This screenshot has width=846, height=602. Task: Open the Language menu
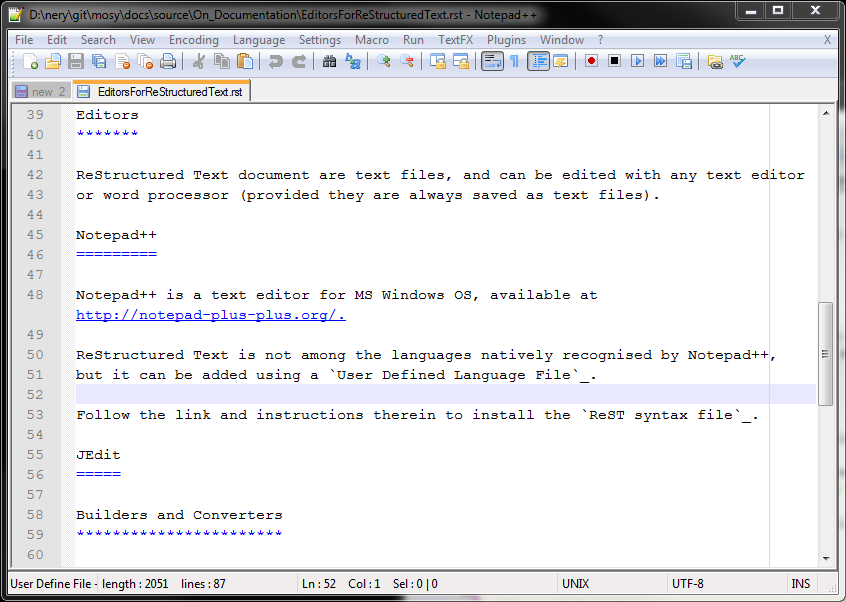[x=259, y=40]
